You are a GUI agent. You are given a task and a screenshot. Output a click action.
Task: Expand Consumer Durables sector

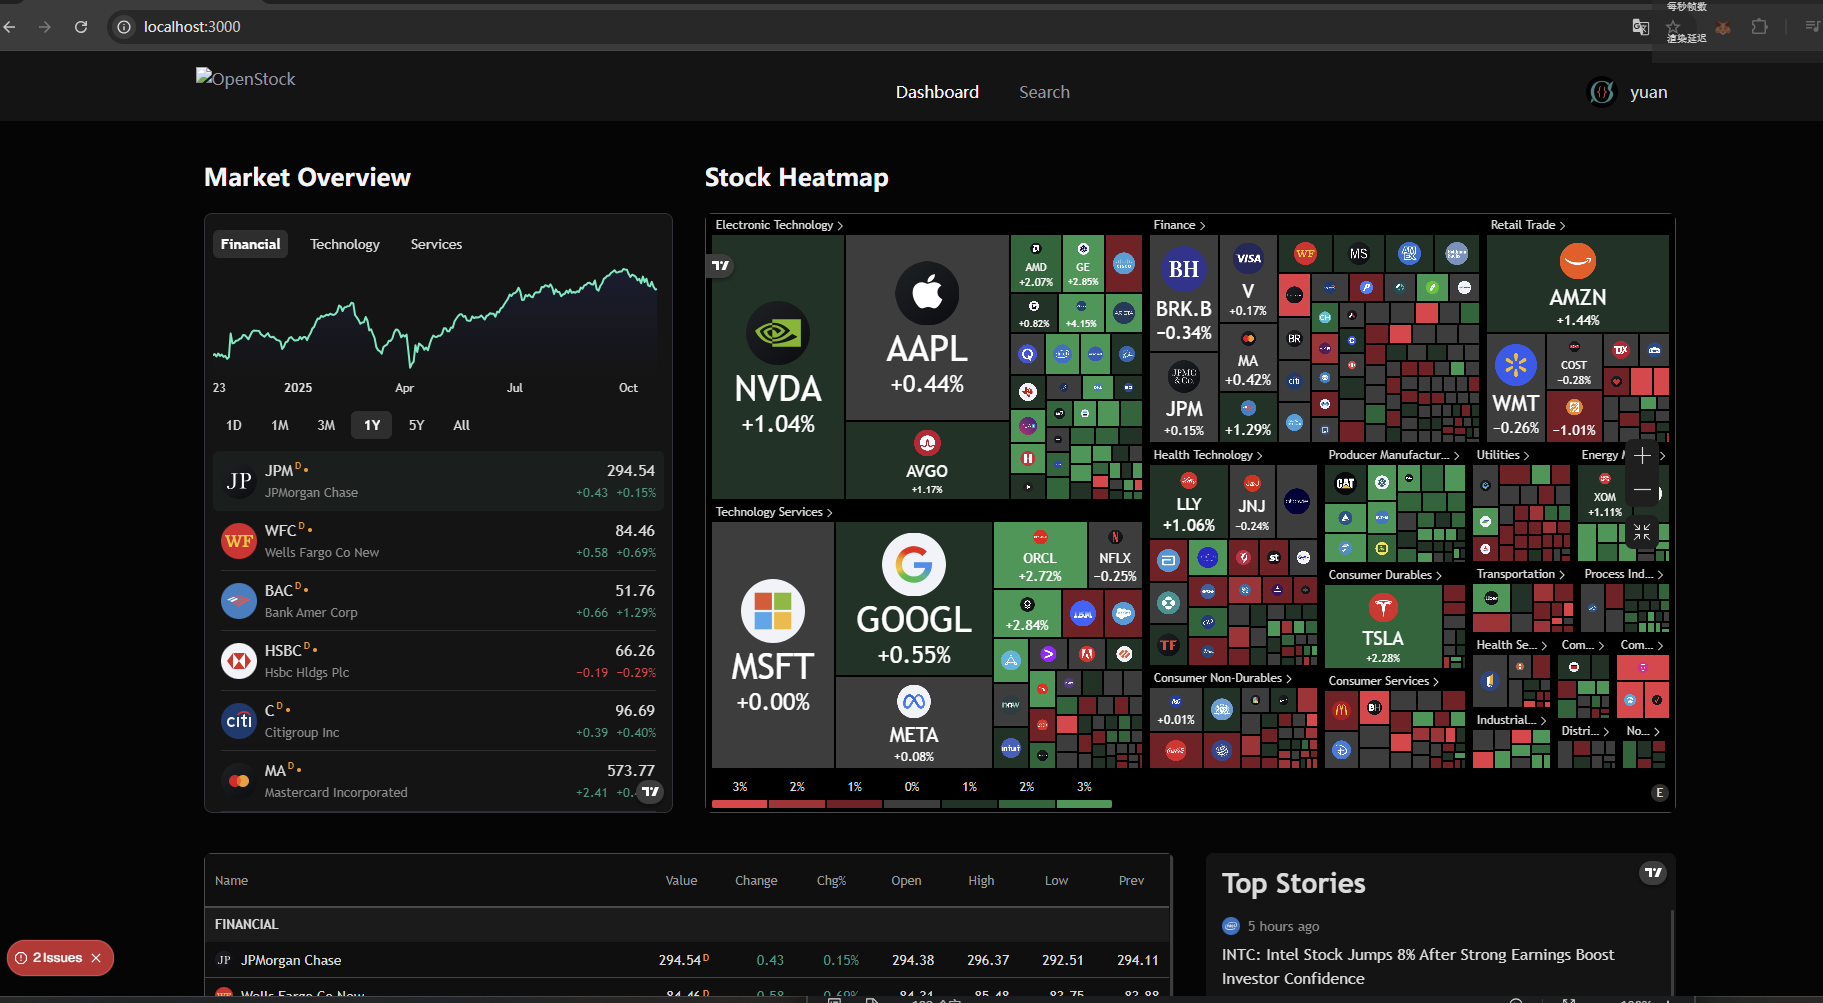click(x=1385, y=575)
